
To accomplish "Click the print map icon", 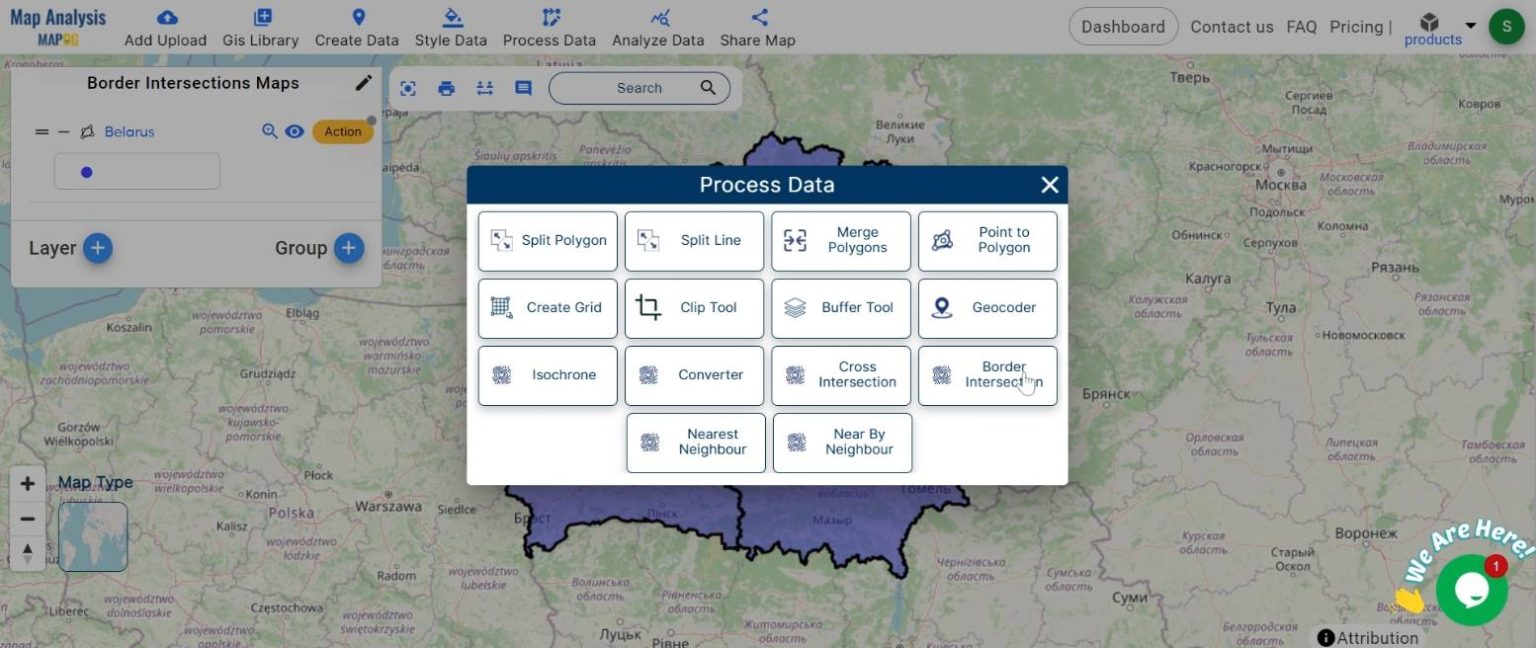I will [446, 88].
